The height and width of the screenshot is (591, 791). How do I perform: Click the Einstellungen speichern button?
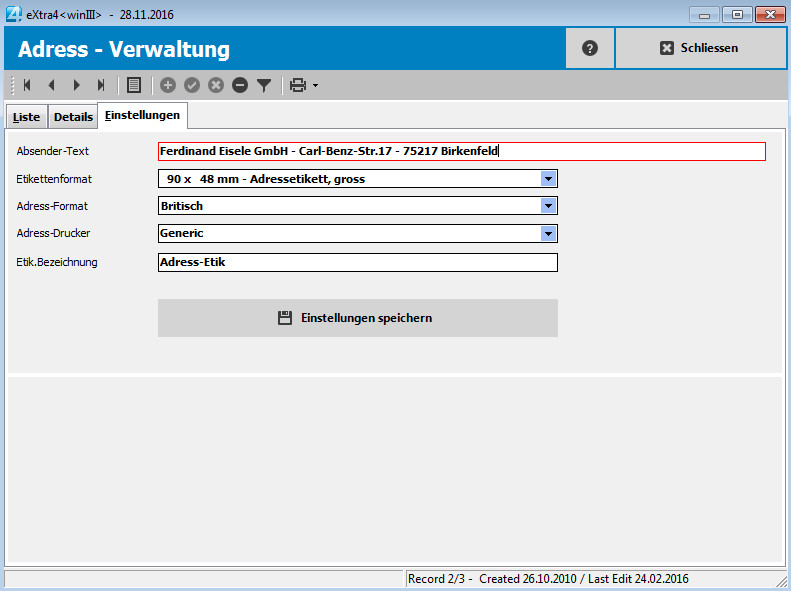[357, 318]
